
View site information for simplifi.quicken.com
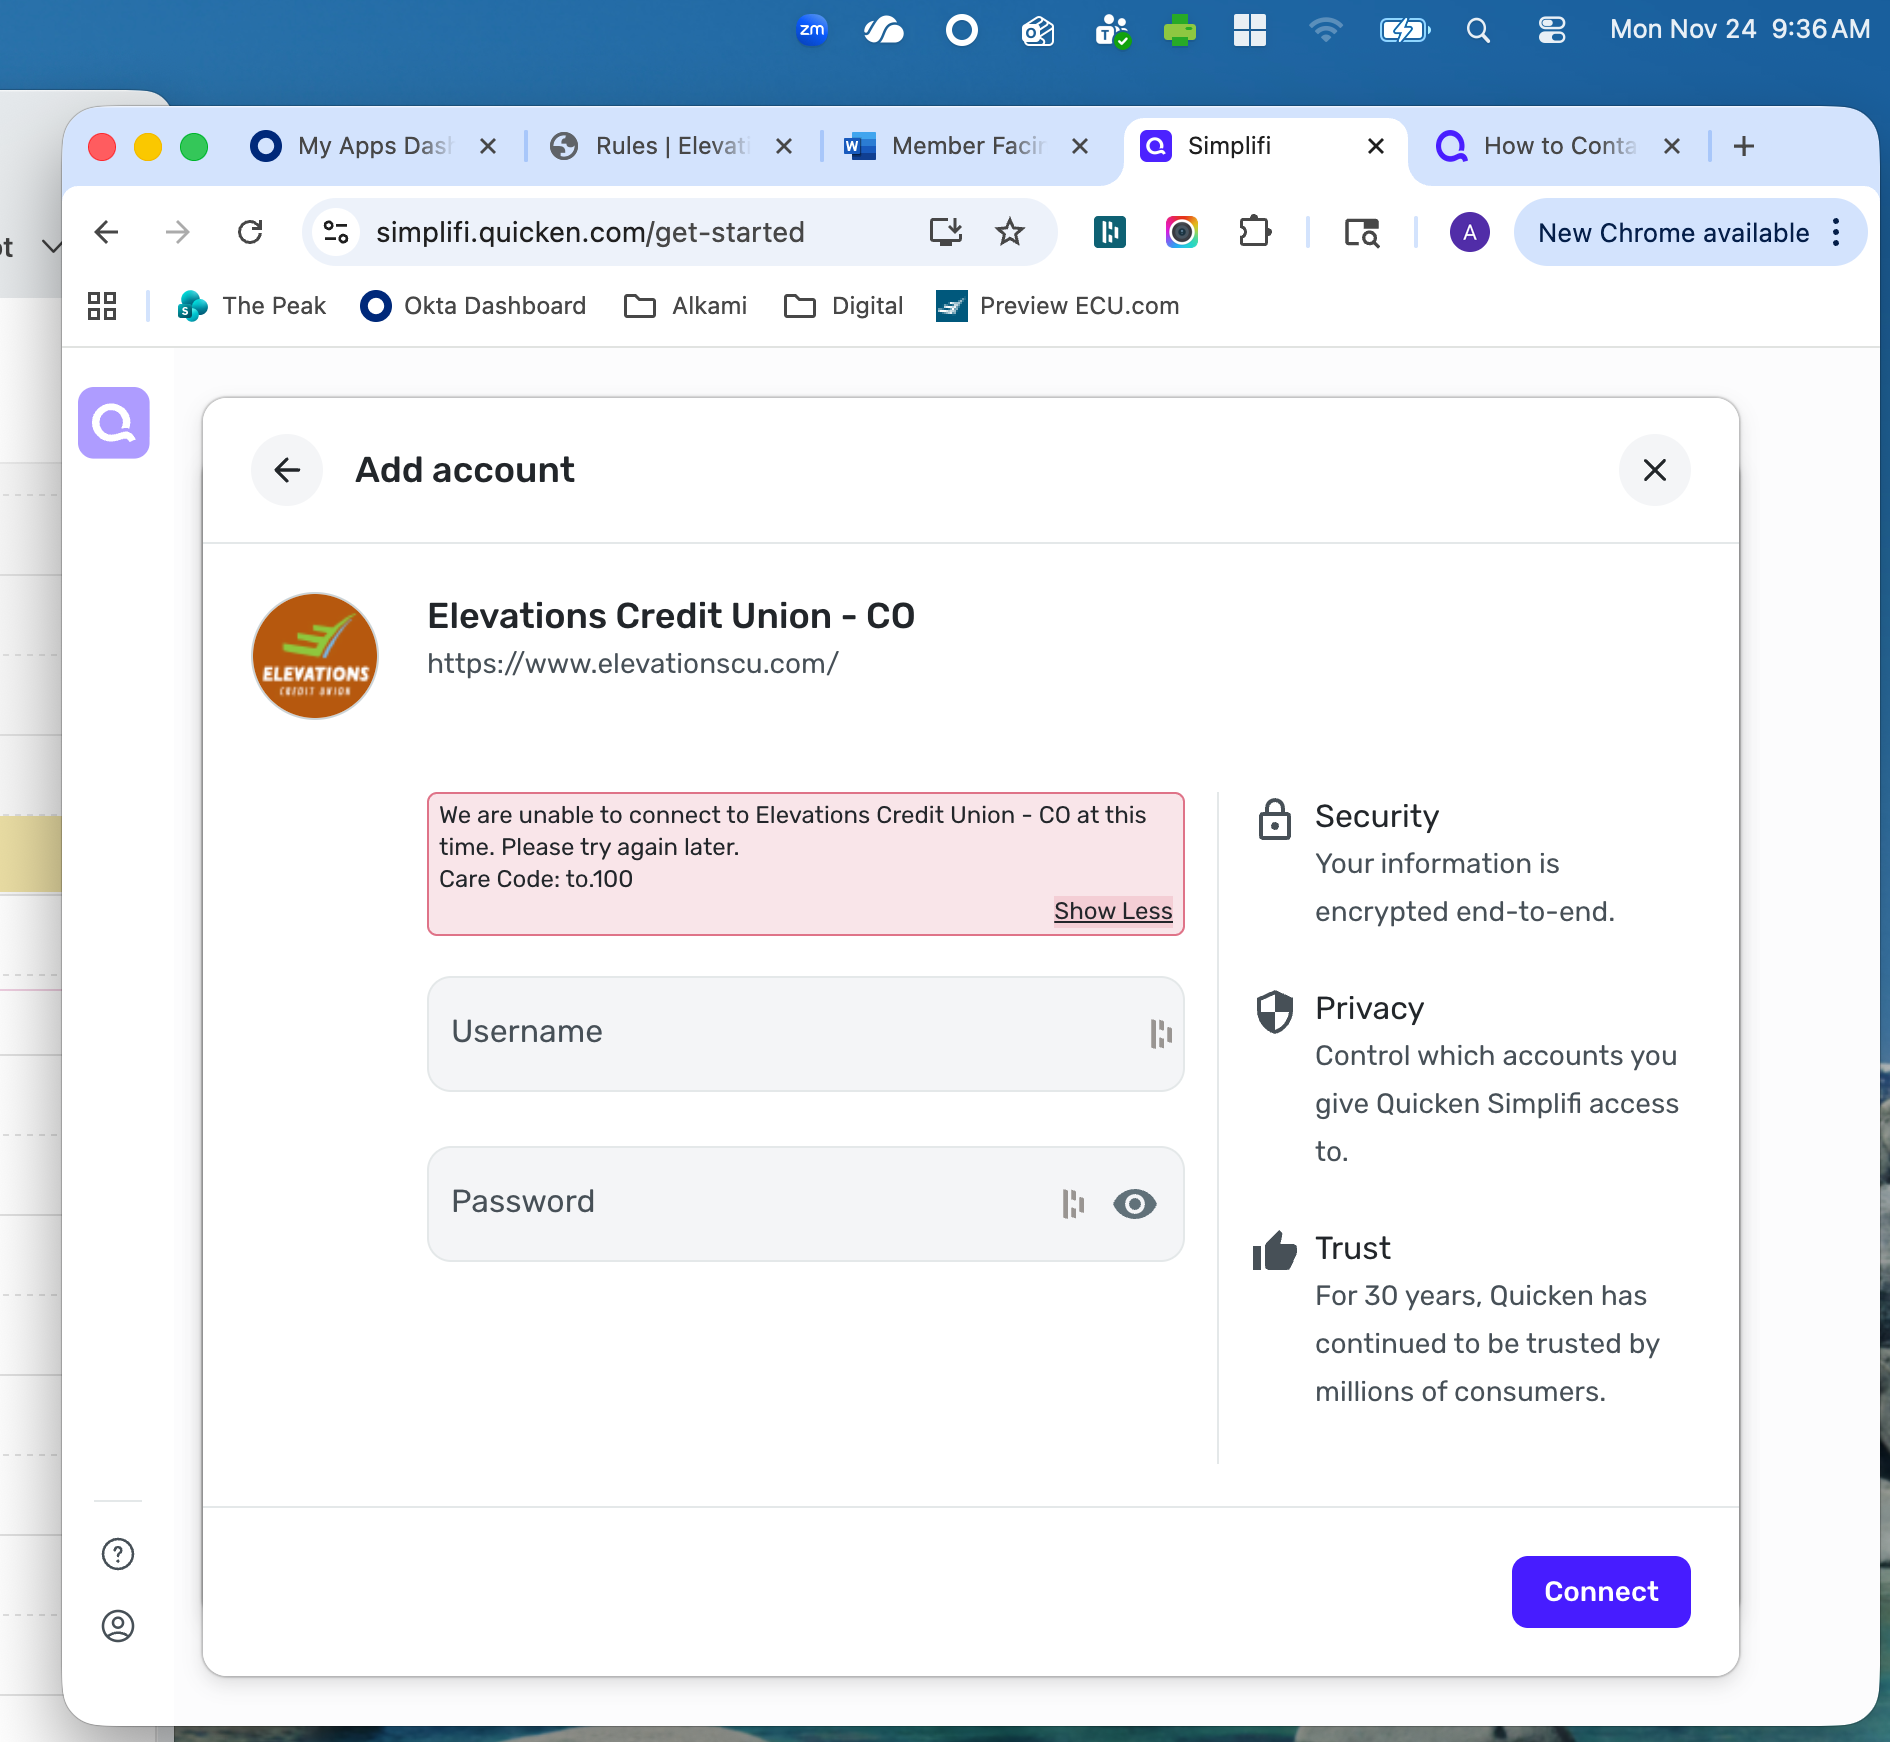point(336,232)
